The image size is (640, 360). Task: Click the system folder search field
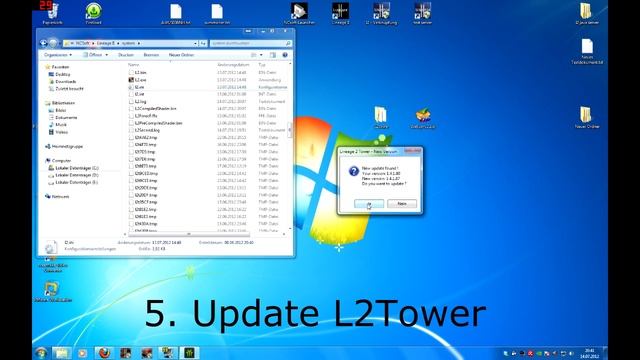click(x=251, y=43)
